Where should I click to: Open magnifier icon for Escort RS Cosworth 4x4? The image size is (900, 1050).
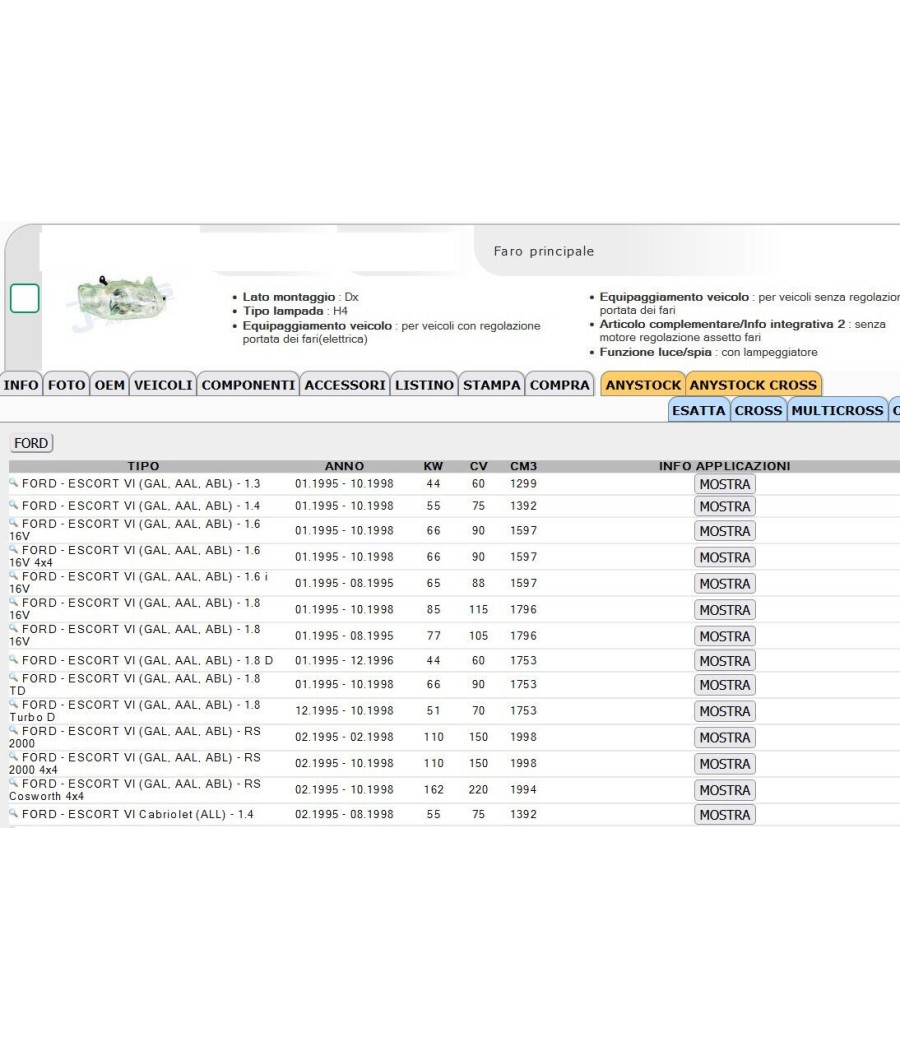[x=13, y=782]
